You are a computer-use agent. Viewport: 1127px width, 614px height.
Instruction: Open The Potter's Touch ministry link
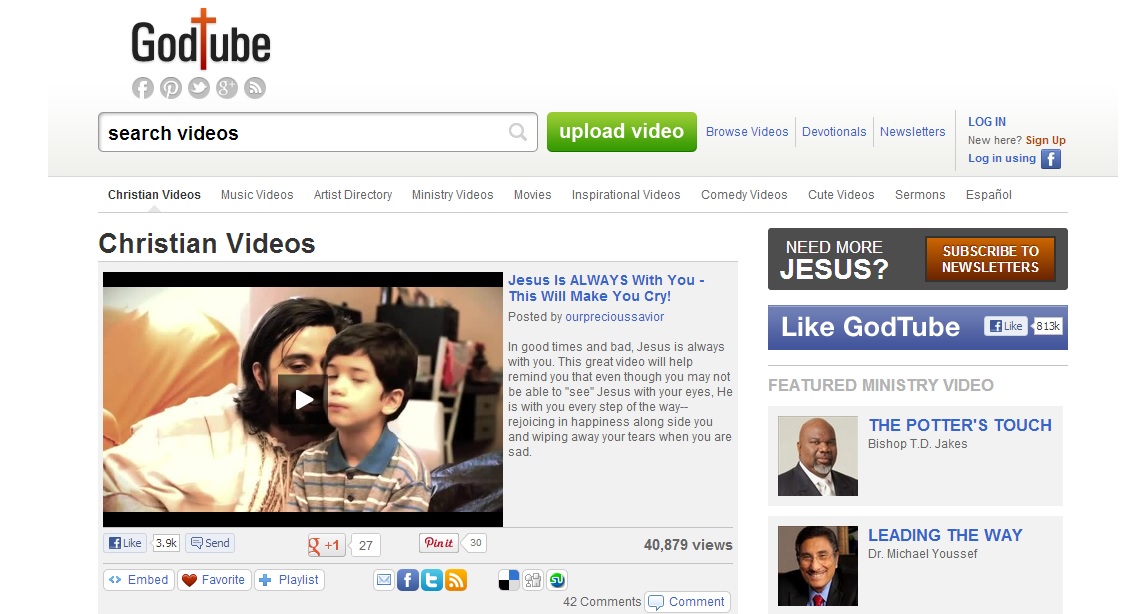click(960, 425)
